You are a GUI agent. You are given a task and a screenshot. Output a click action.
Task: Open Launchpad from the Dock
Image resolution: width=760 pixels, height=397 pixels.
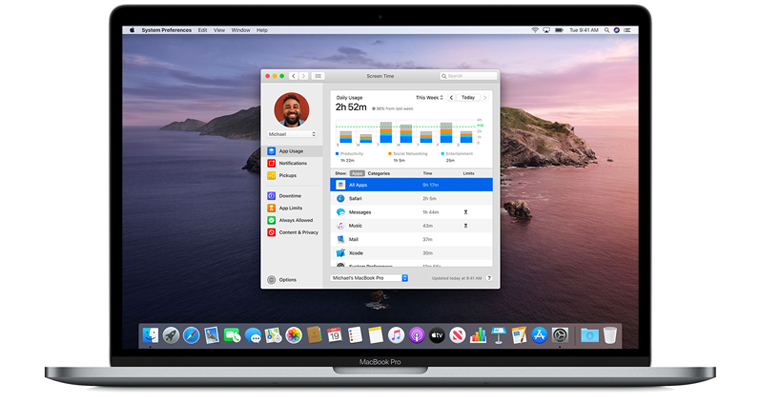[x=171, y=335]
